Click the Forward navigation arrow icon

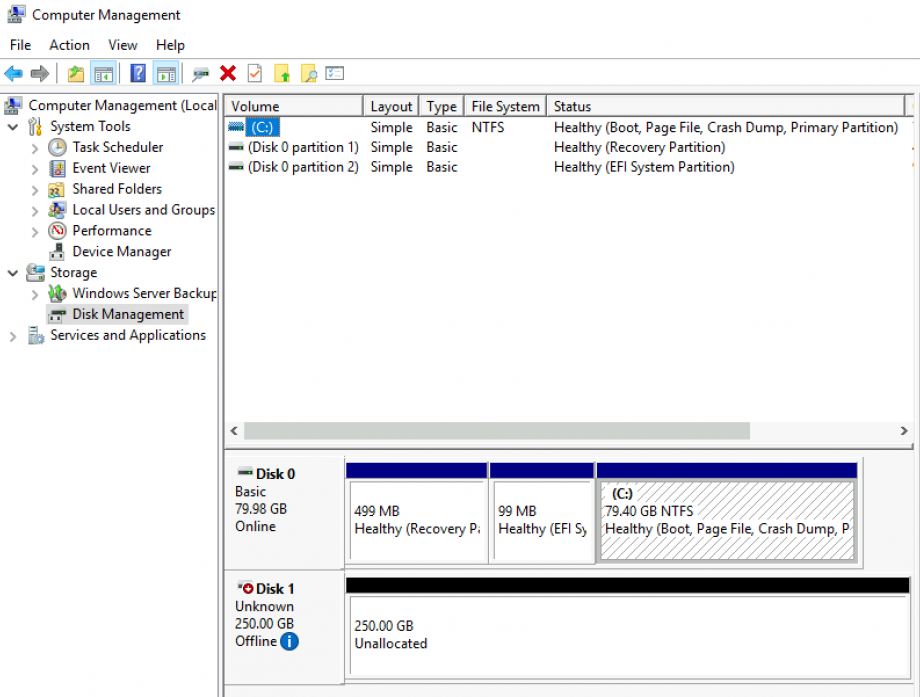38,72
